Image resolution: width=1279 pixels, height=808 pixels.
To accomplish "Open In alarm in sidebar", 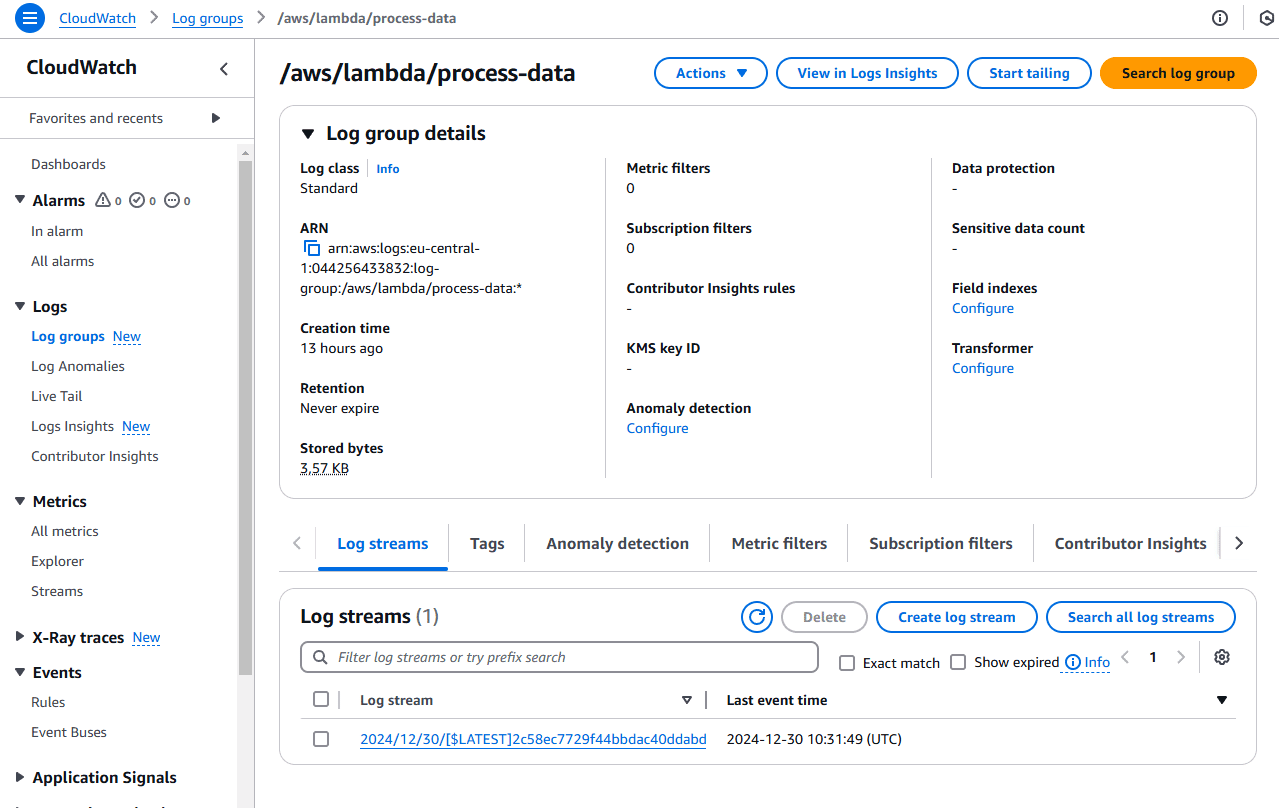I will (x=57, y=231).
